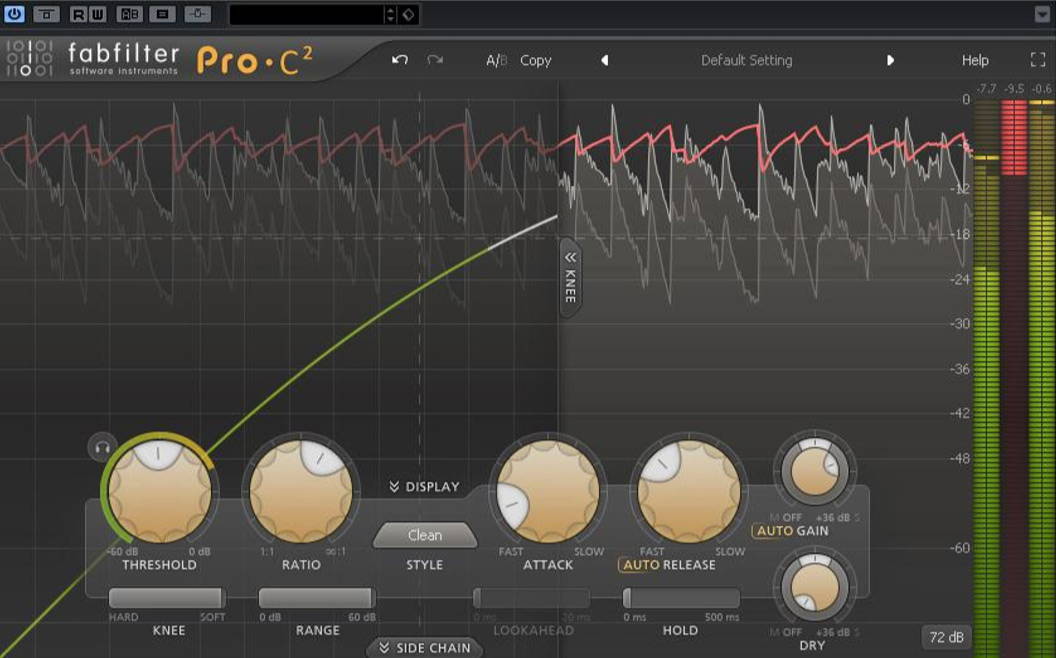Screen dimensions: 1056x658
Task: Toggle the plugin bypass power button
Action: [14, 14]
